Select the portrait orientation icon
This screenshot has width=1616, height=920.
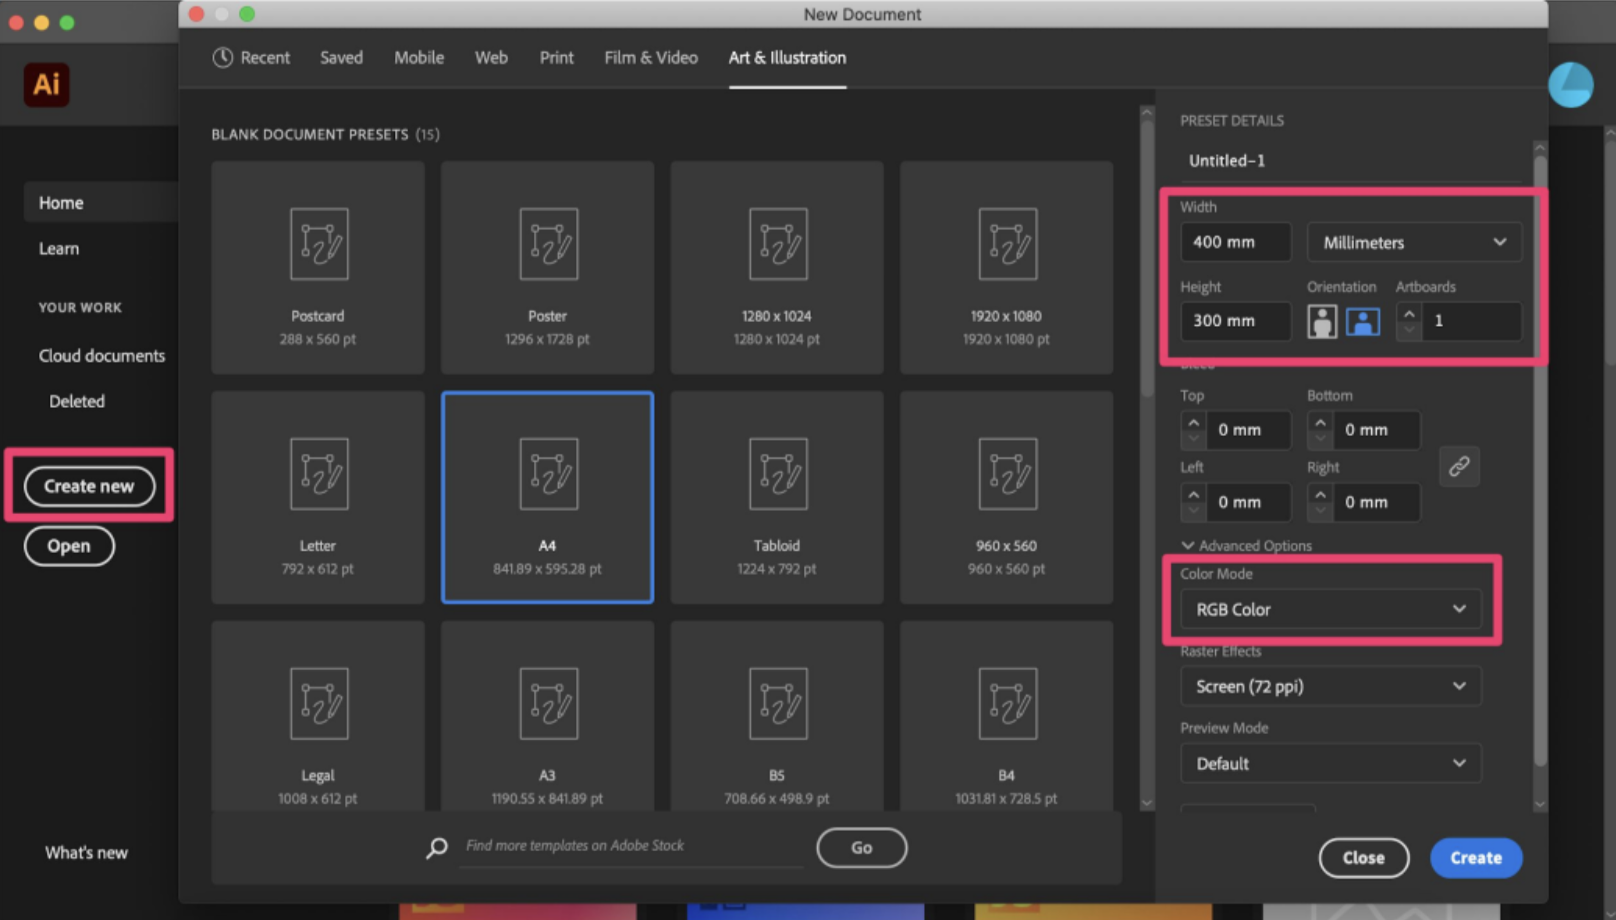(1322, 321)
